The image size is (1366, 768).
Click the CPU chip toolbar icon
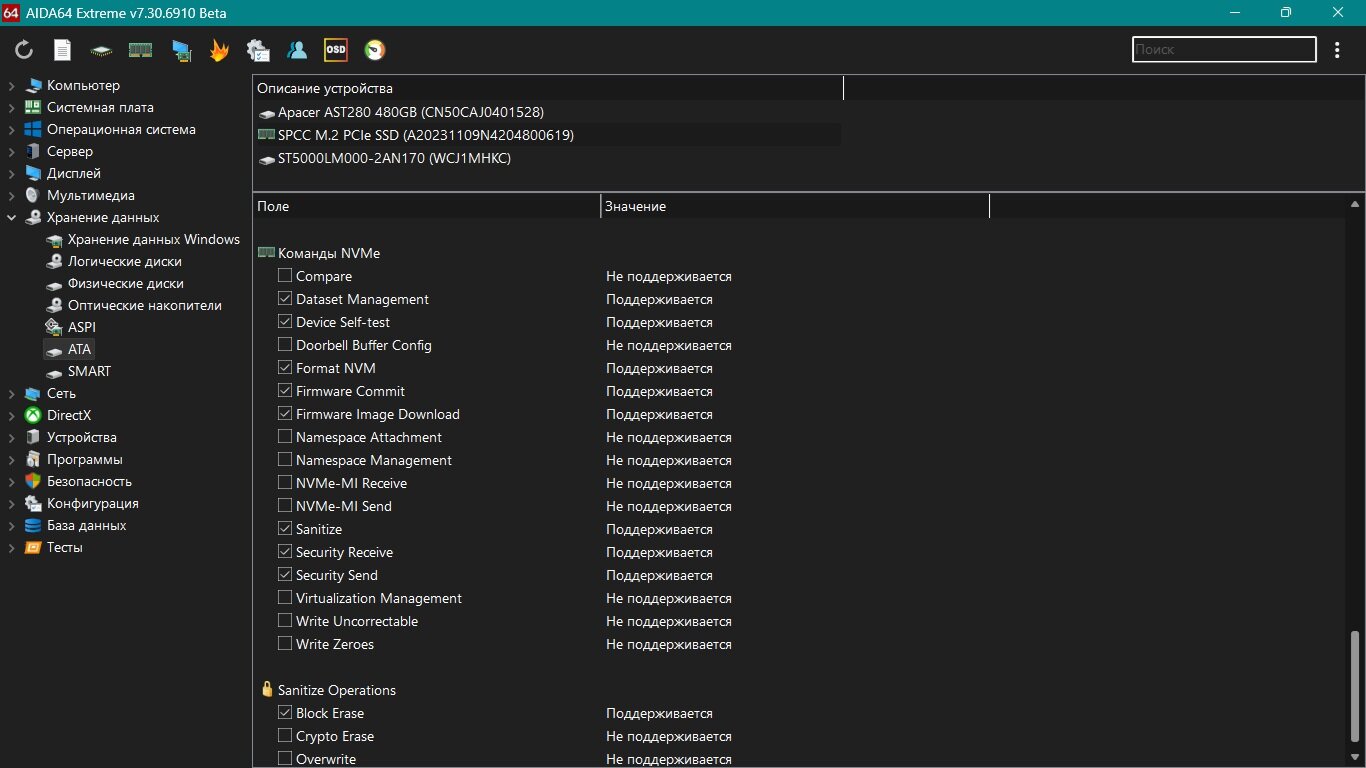click(x=101, y=50)
